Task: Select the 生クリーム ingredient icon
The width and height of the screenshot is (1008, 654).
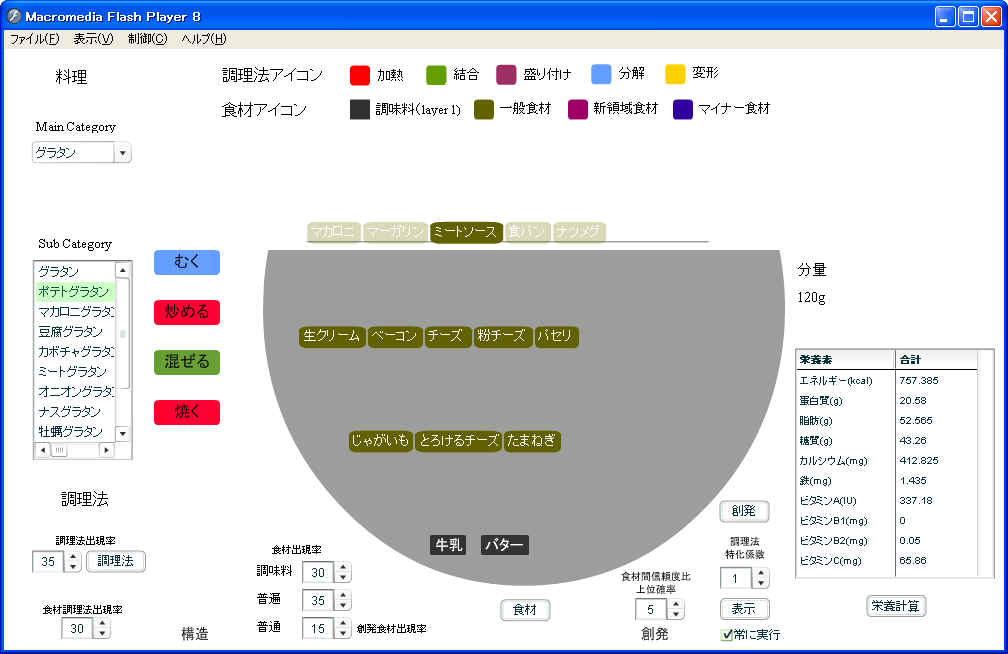Action: coord(332,336)
